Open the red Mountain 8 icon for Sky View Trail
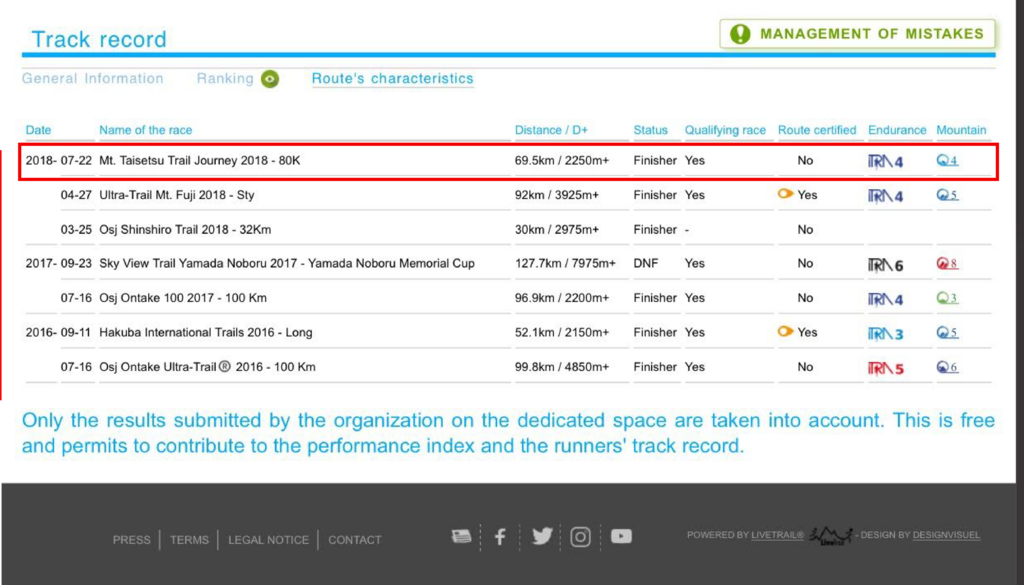 tap(947, 263)
